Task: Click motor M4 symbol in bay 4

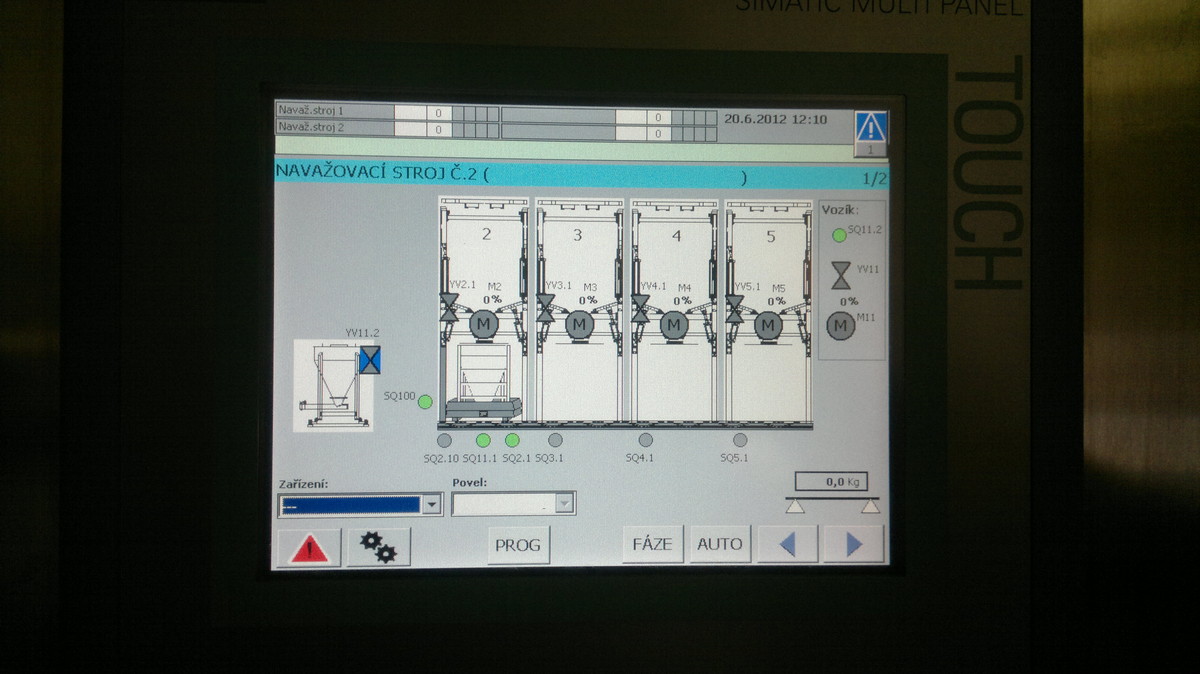Action: pyautogui.click(x=674, y=325)
